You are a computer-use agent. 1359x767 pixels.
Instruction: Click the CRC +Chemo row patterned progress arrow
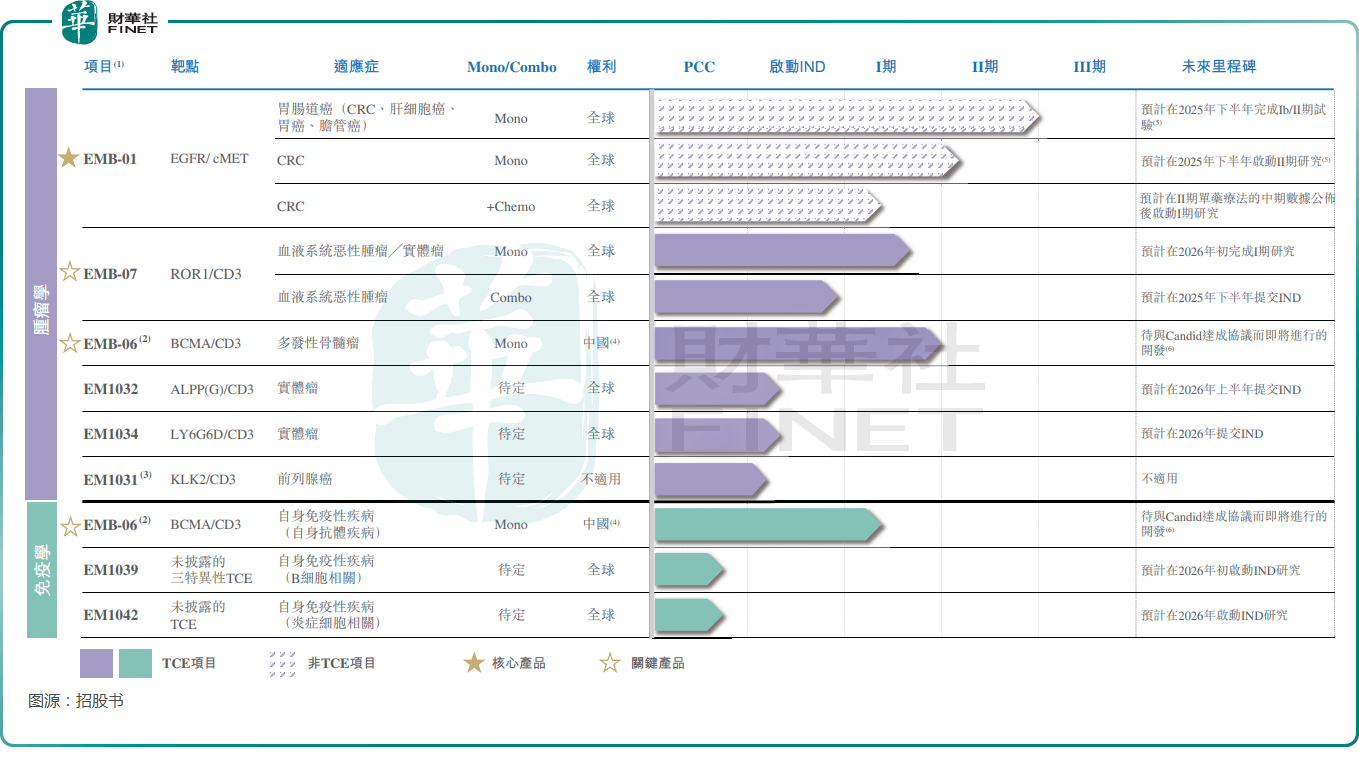click(769, 206)
